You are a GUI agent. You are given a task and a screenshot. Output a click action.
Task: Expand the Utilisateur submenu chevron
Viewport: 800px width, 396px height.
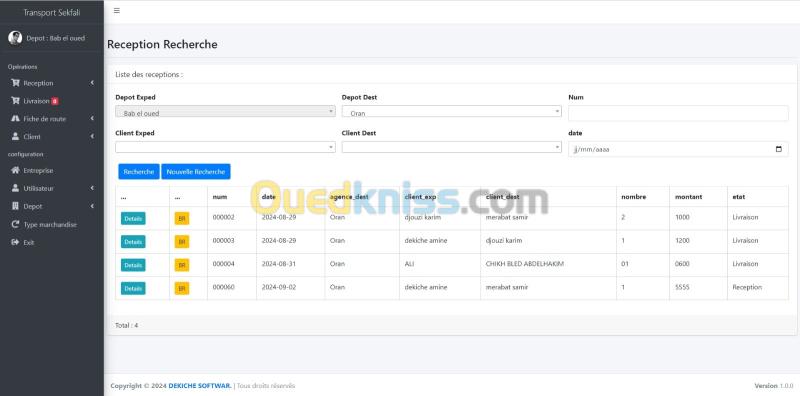click(x=92, y=188)
